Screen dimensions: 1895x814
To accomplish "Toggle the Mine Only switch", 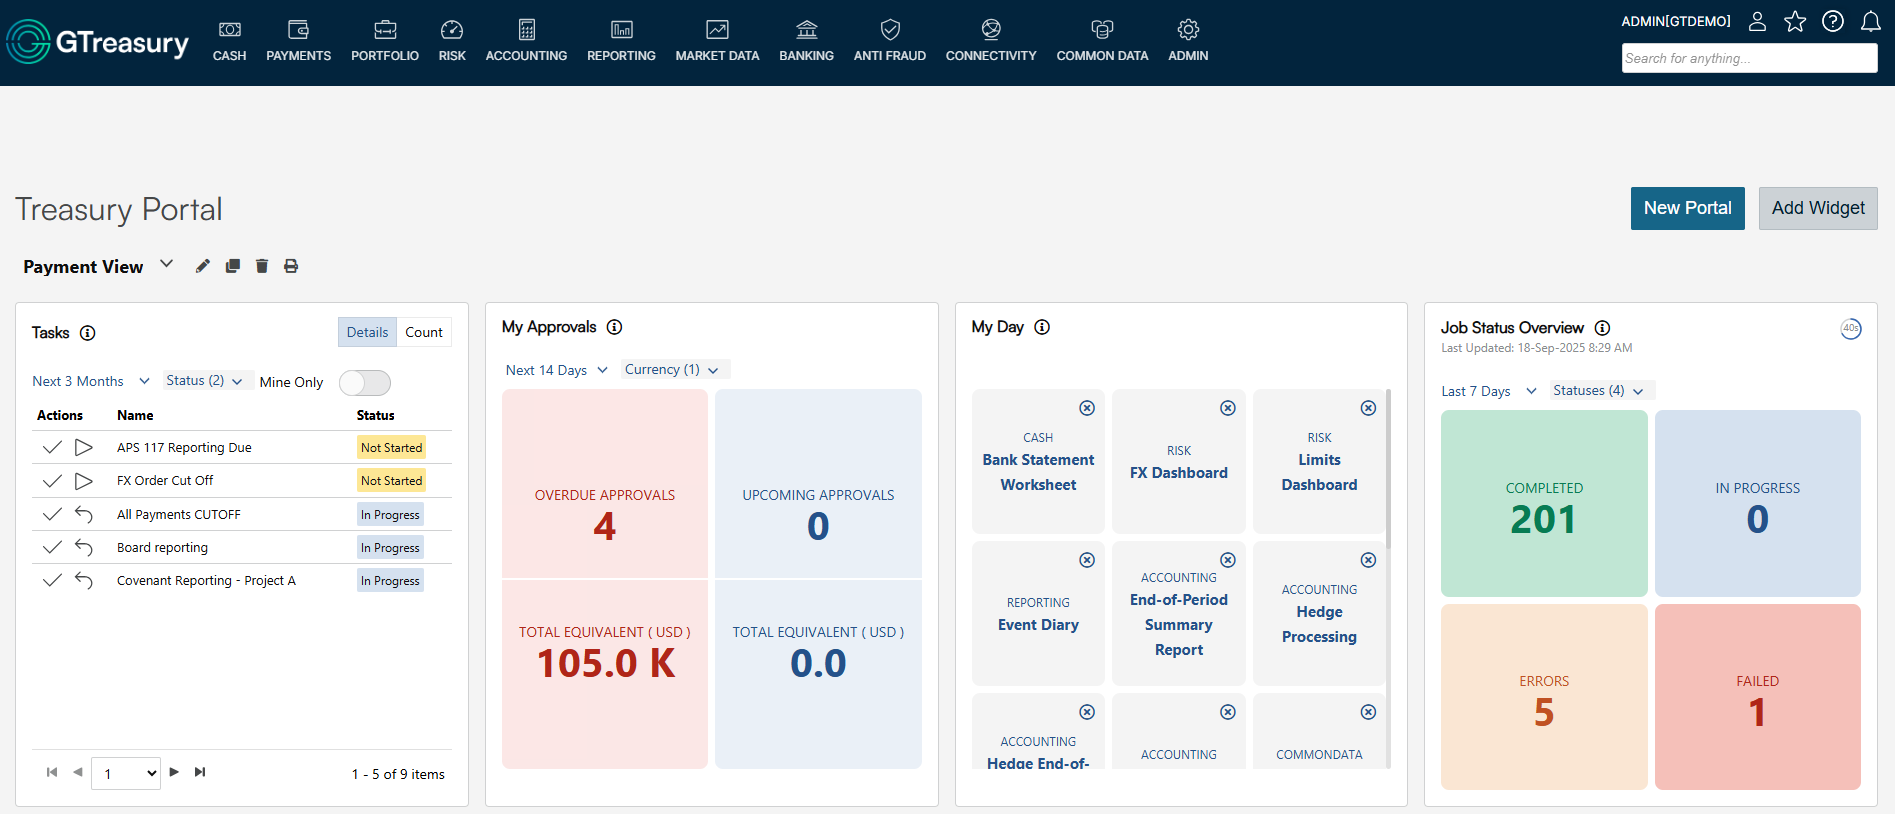I will pyautogui.click(x=365, y=382).
